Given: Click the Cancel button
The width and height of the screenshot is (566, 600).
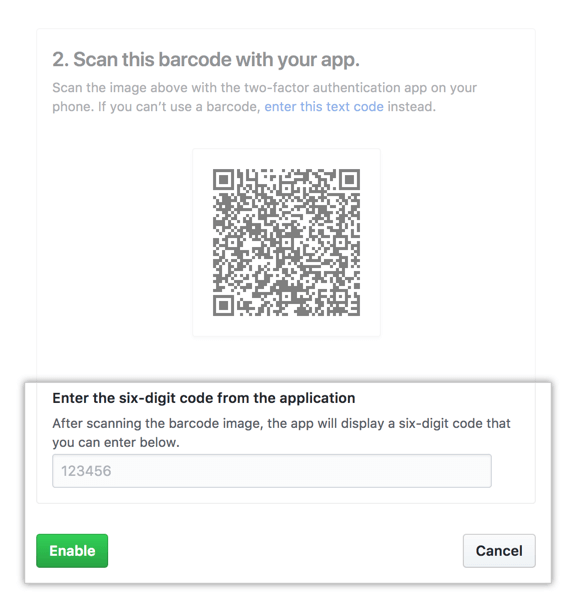Looking at the screenshot, I should 499,551.
